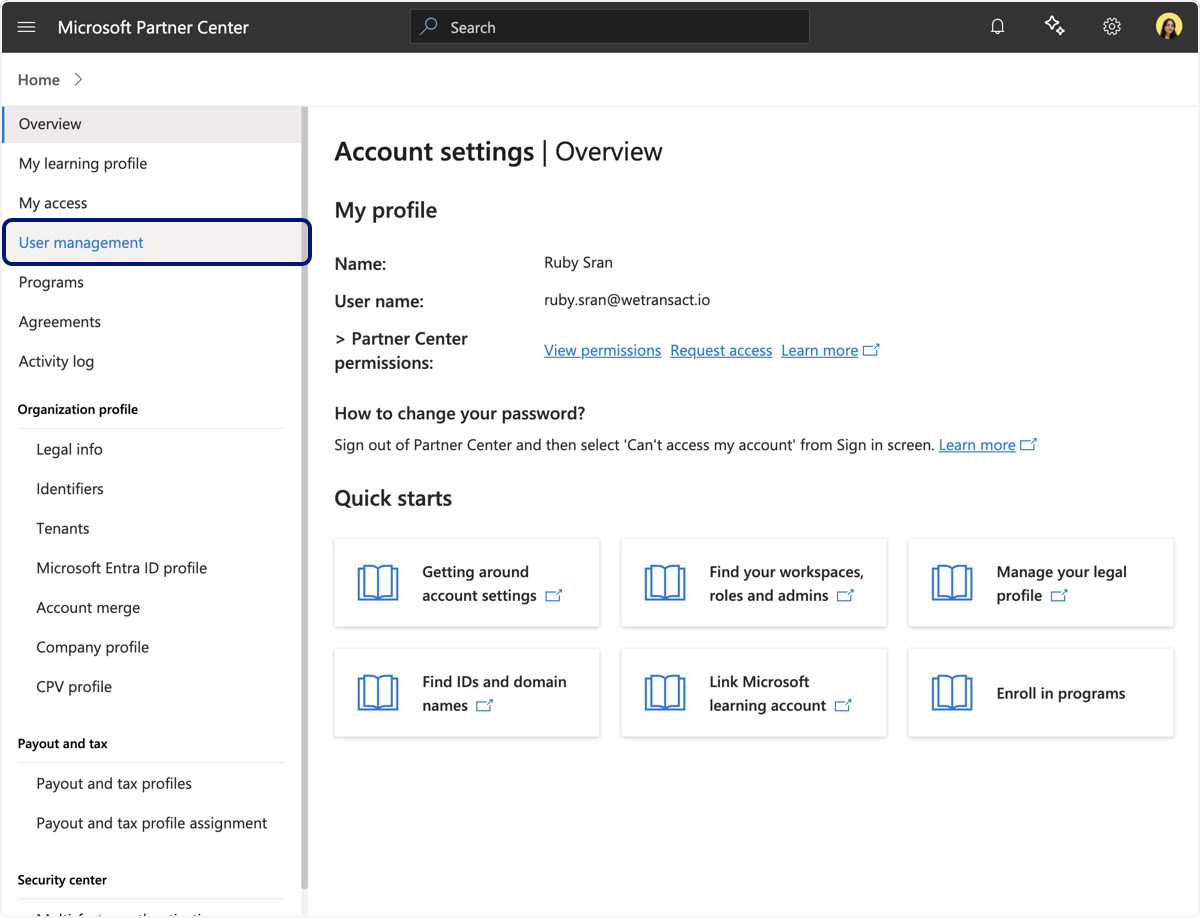
Task: Click the breadcrumb chevron after Home
Action: click(78, 80)
